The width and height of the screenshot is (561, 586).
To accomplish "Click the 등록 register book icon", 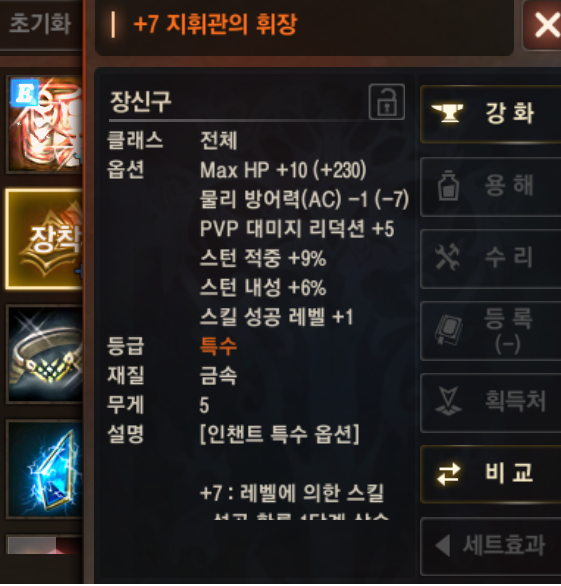I will [x=449, y=330].
